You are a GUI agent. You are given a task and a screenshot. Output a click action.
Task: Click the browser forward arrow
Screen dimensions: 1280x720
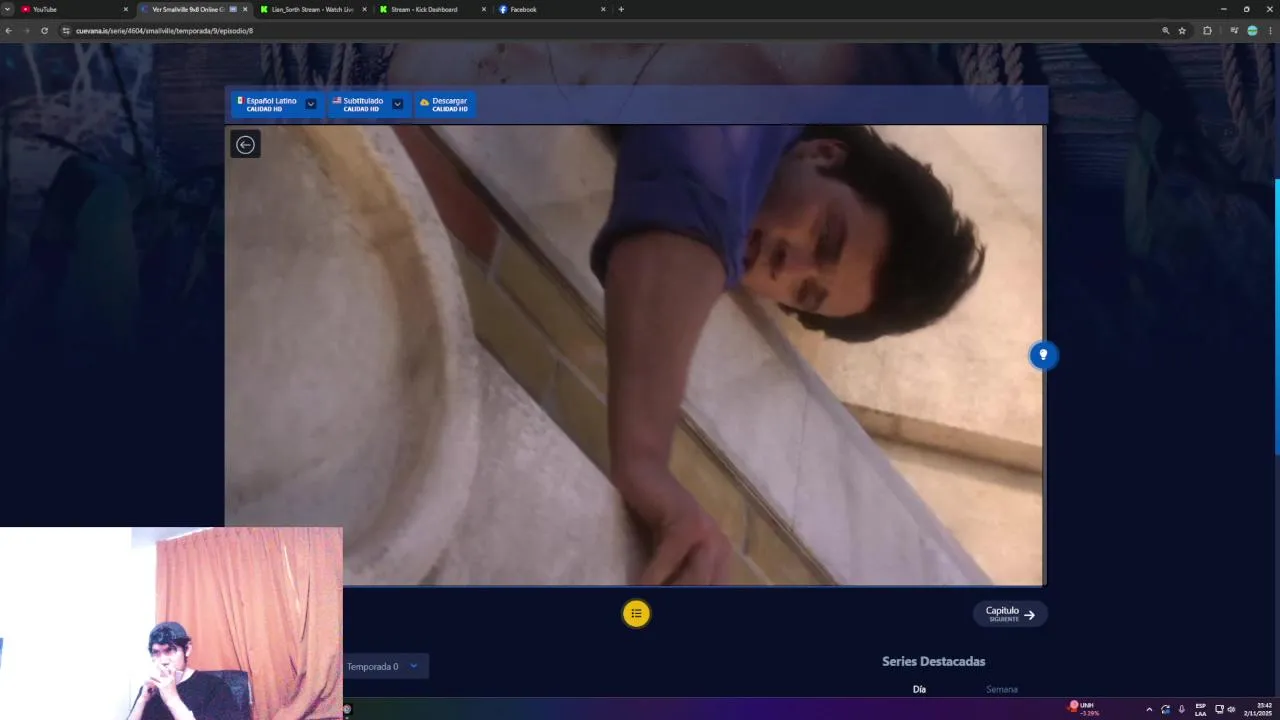[26, 31]
